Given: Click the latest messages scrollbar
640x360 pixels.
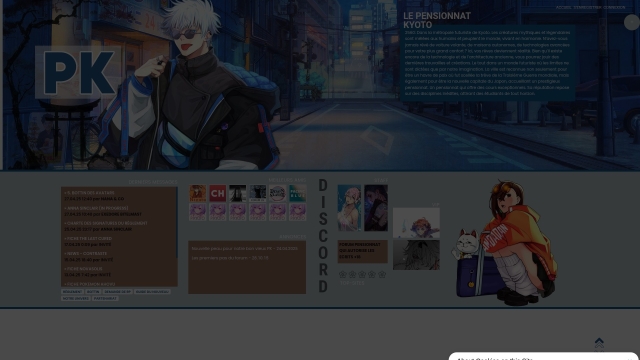Looking at the screenshot, I should pyautogui.click(x=177, y=222).
